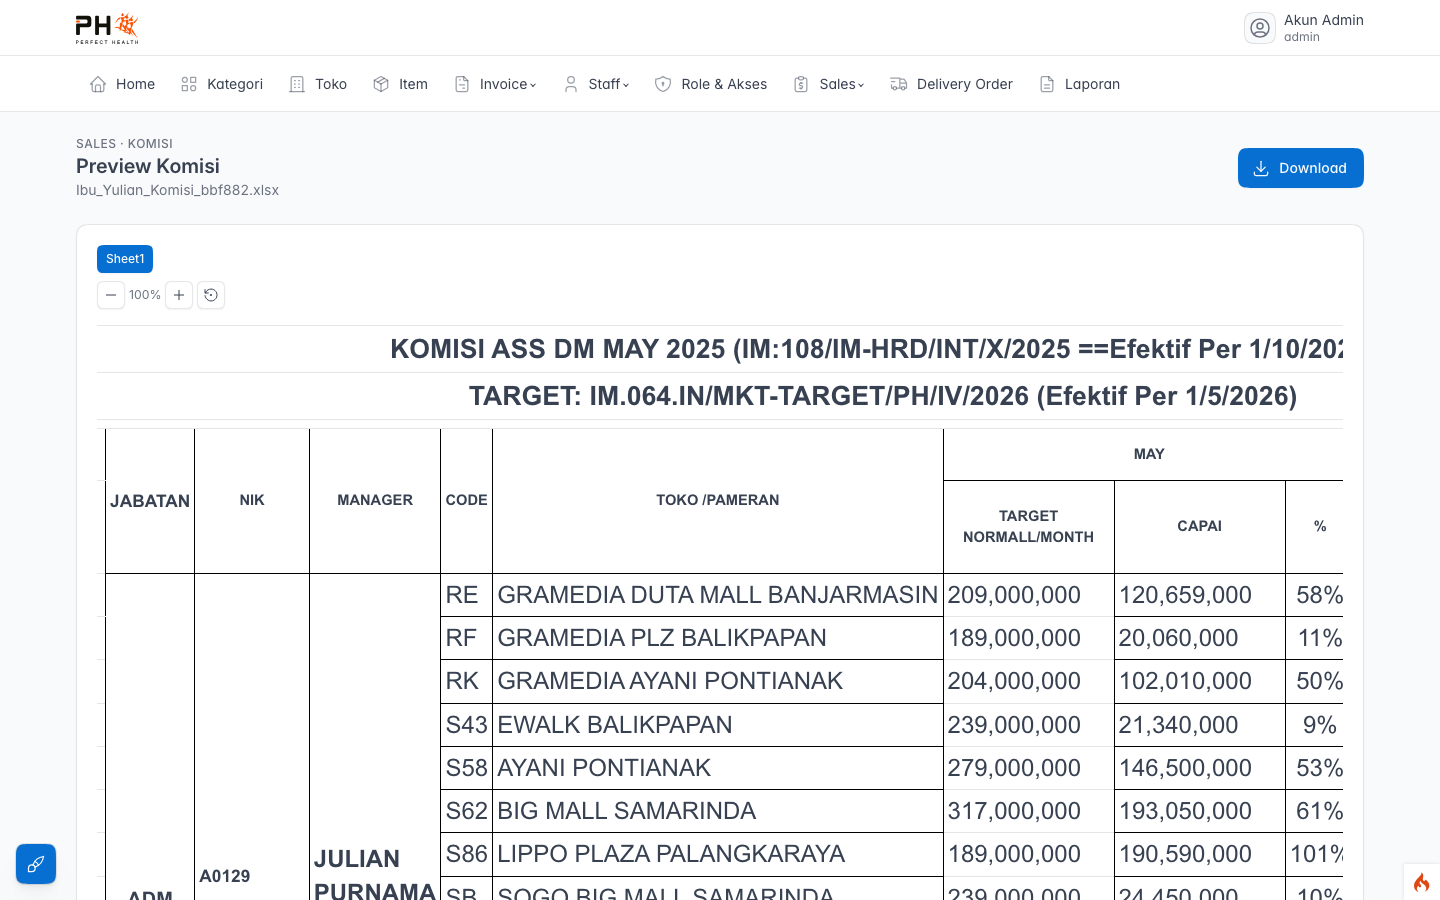1440x900 pixels.
Task: Open the Kategori menu
Action: [222, 84]
